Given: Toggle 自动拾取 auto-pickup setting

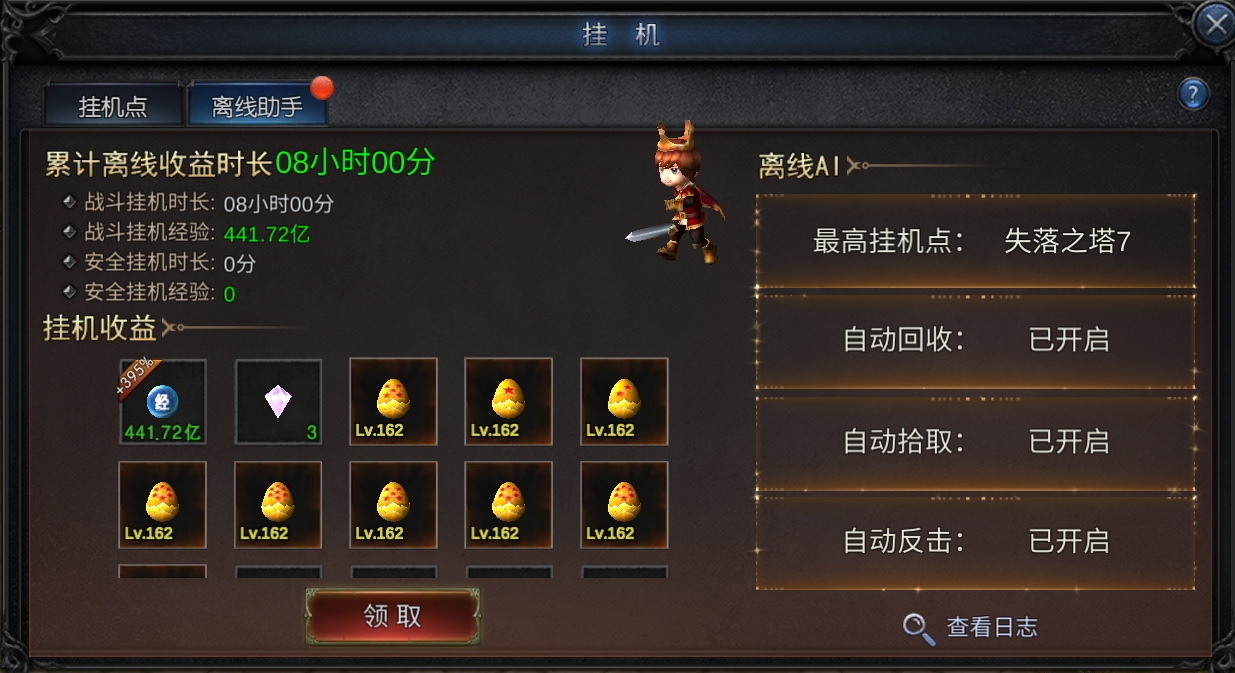Looking at the screenshot, I should pos(975,441).
